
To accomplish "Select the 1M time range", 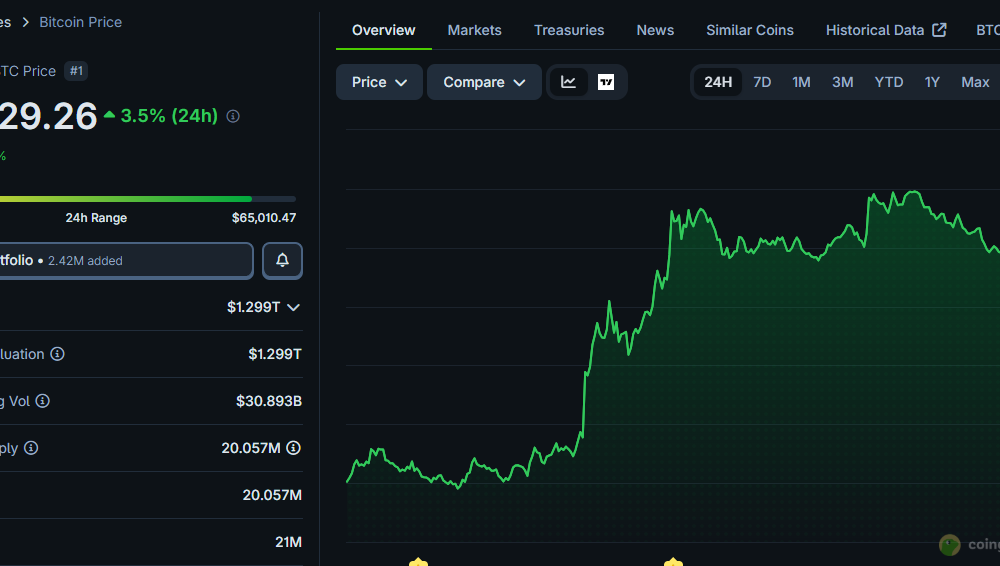I will coord(801,82).
